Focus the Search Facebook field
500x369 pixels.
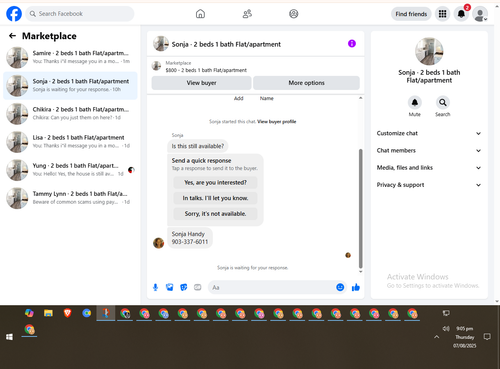tap(80, 14)
